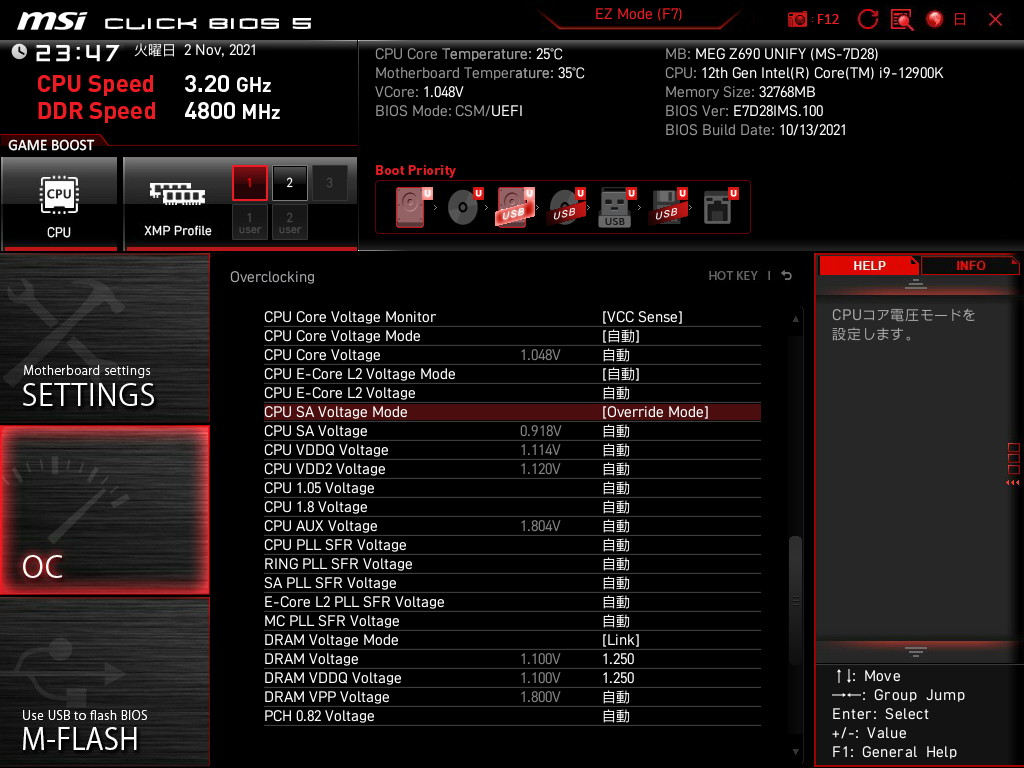
Task: Open the search magnifier icon in the top bar
Action: (902, 20)
